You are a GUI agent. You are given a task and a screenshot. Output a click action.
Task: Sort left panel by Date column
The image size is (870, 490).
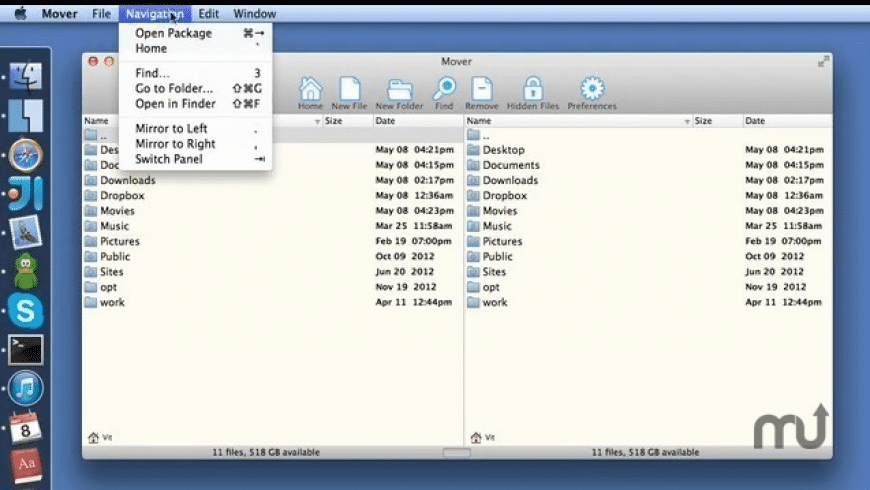pyautogui.click(x=418, y=120)
